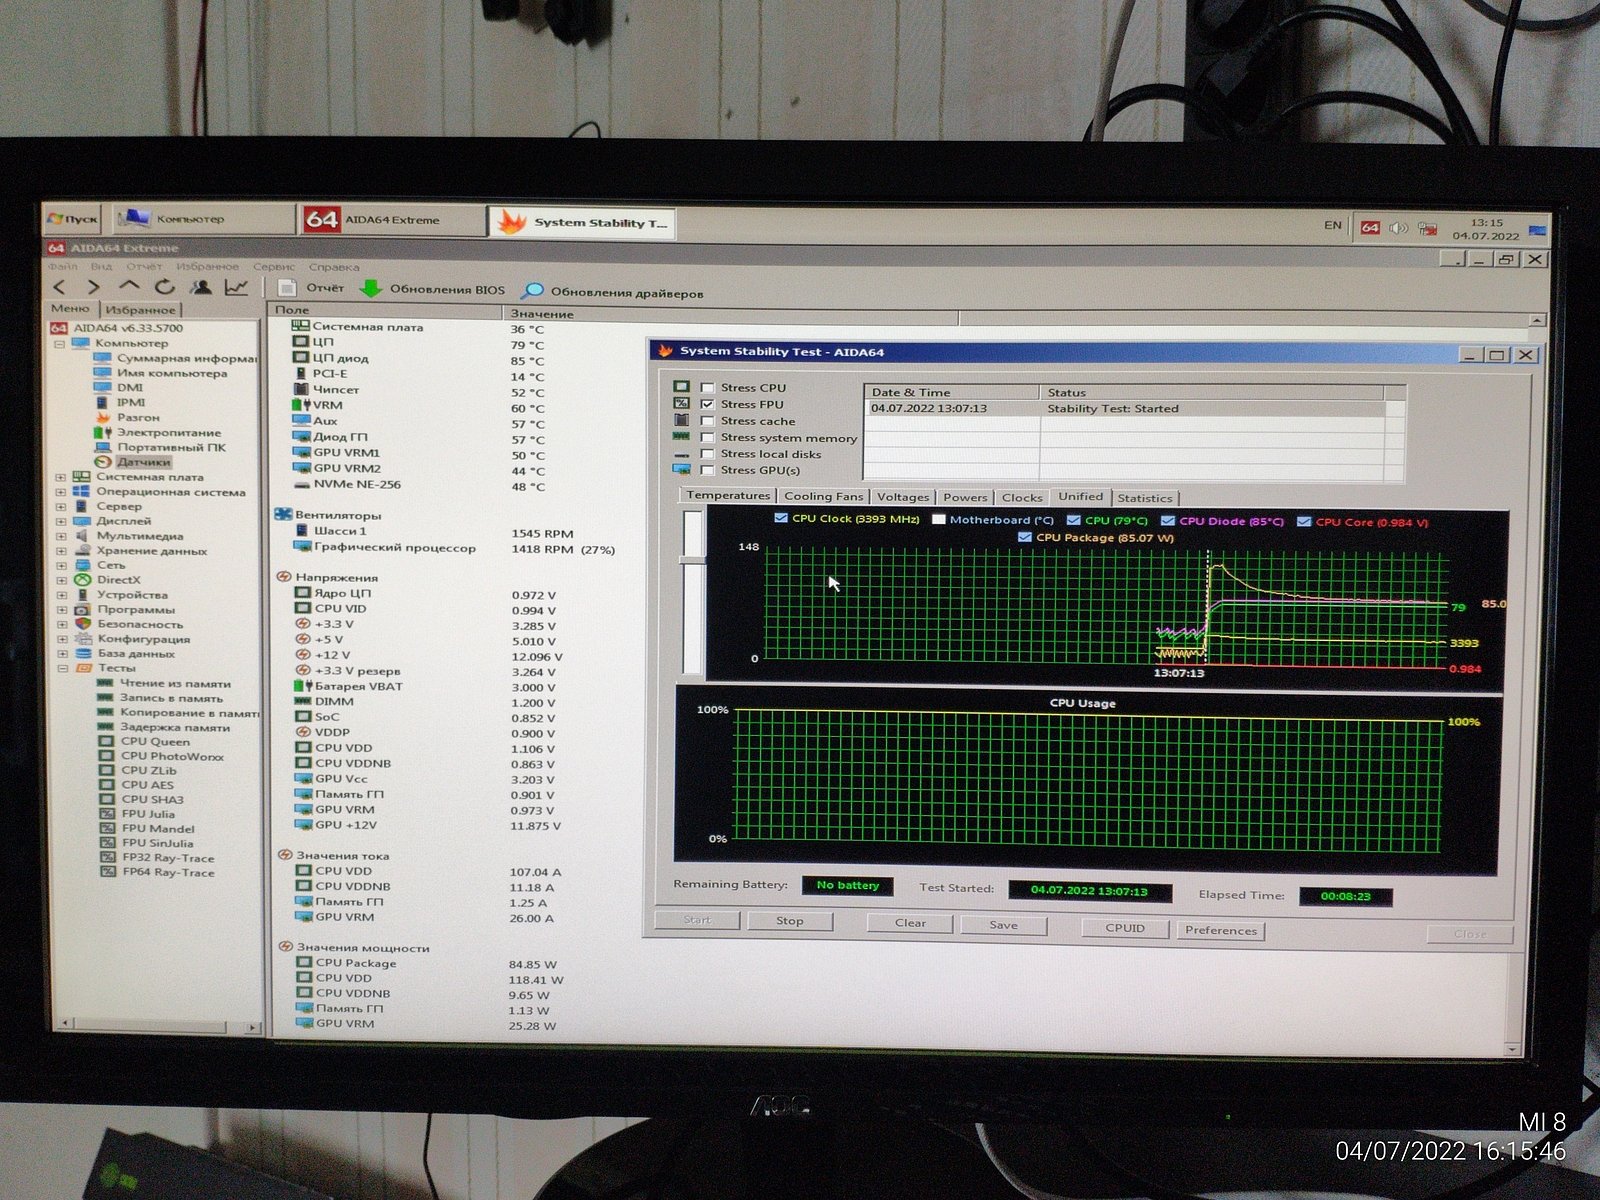
Task: Expand the Сеть tree node
Action: (x=61, y=566)
